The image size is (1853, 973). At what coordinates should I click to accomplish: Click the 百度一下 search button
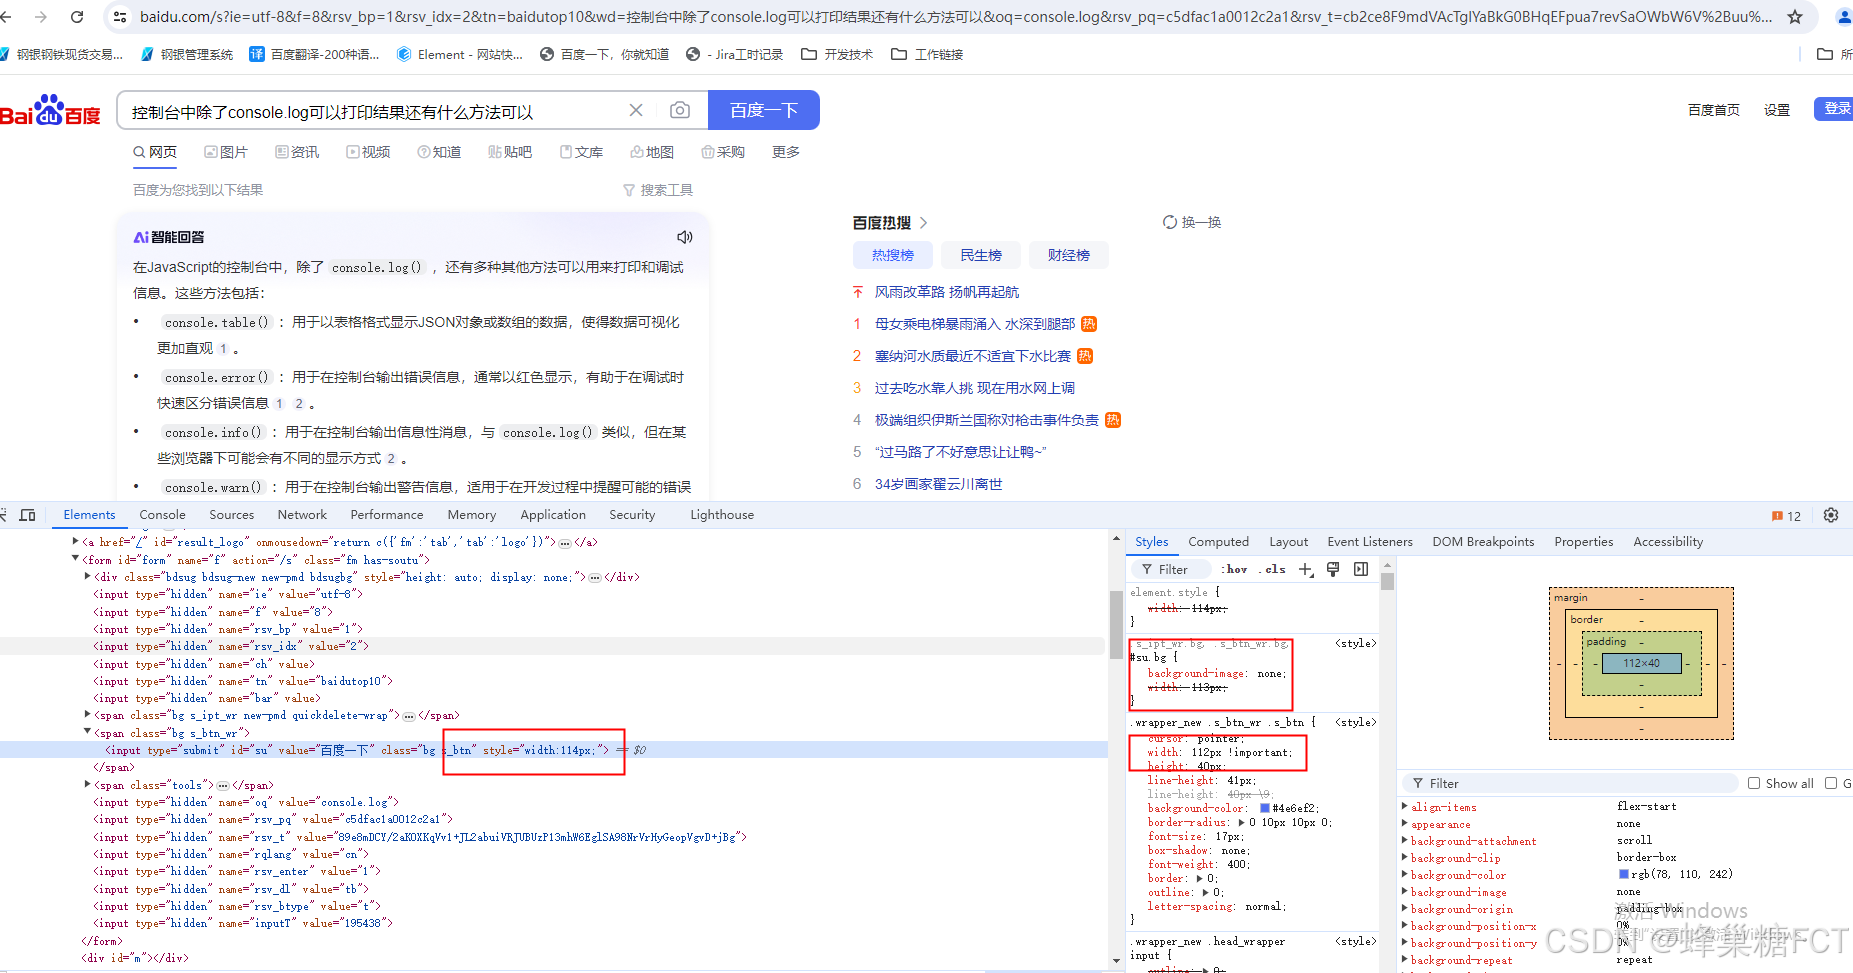764,110
